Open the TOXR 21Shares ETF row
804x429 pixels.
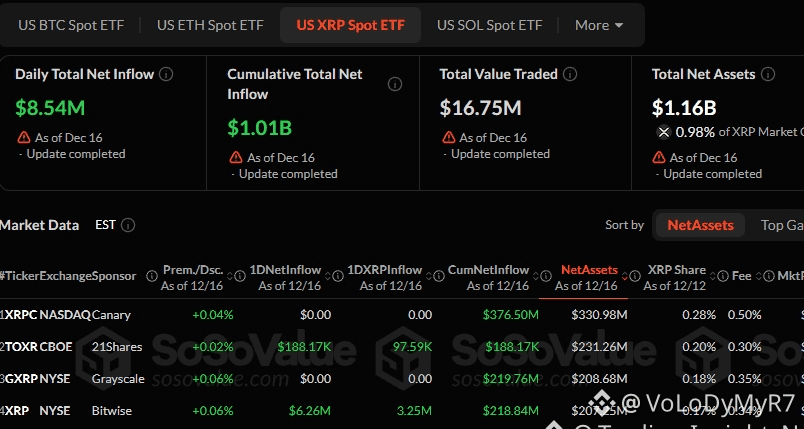pyautogui.click(x=71, y=347)
